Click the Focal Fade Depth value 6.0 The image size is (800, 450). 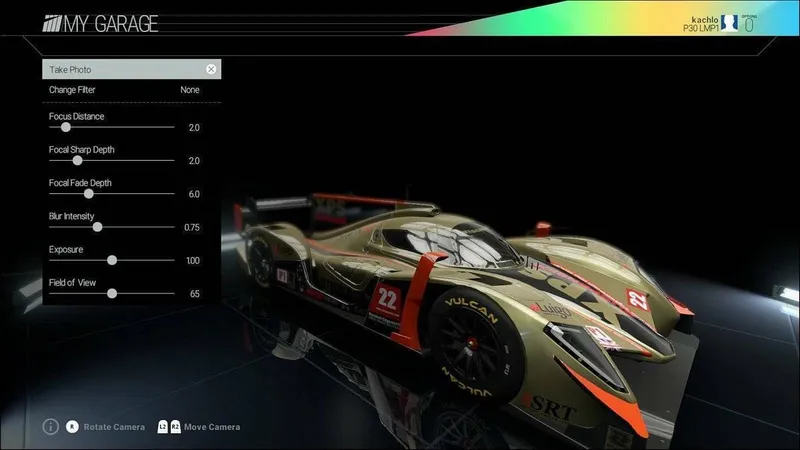point(194,194)
